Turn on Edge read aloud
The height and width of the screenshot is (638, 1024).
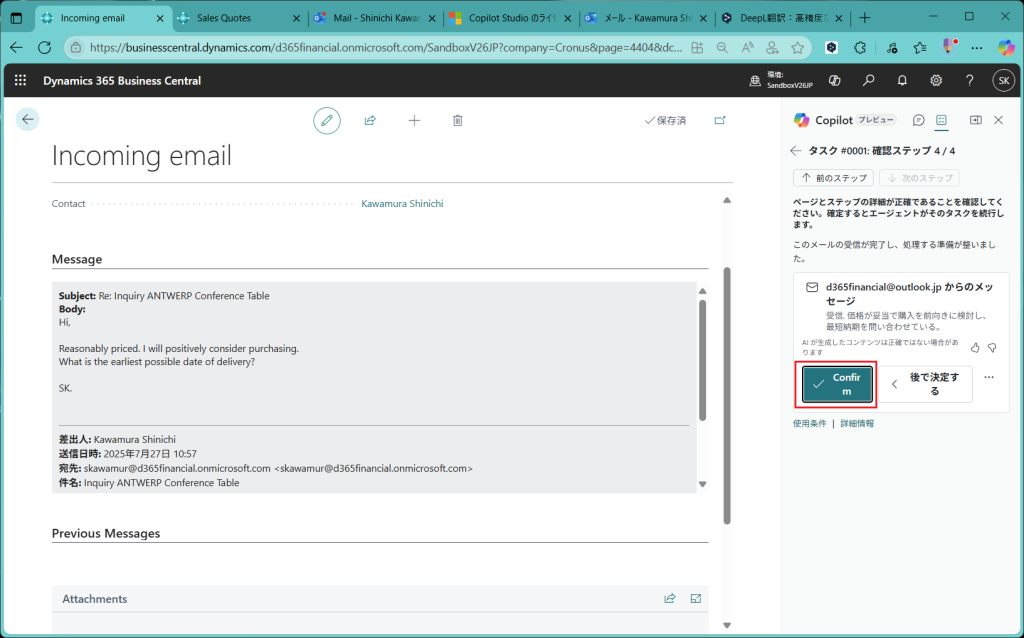click(748, 48)
